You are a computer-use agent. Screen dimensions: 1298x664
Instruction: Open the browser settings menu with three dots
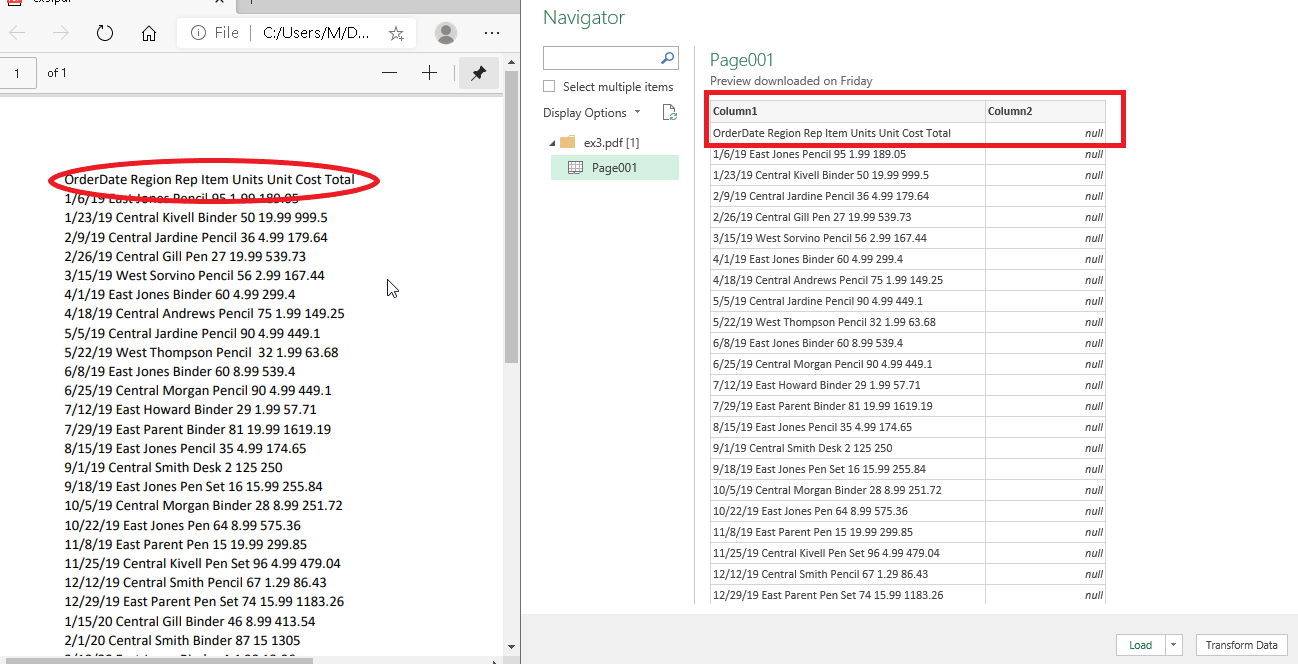click(x=492, y=33)
